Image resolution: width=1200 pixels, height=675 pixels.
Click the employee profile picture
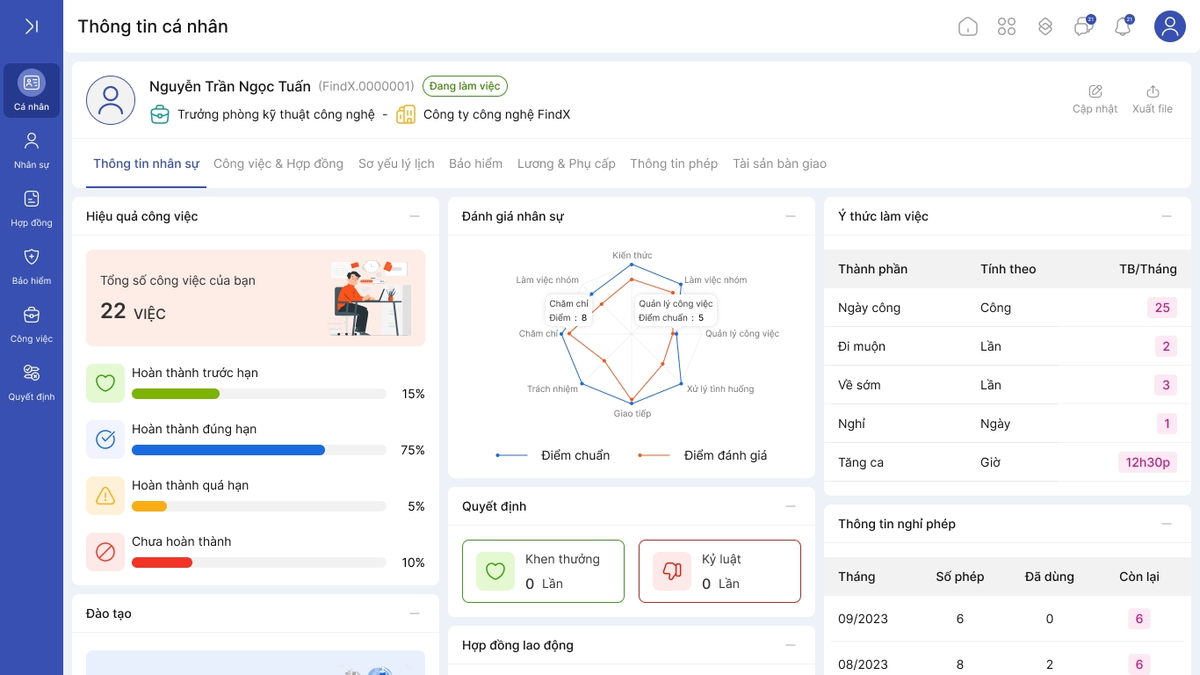tap(111, 100)
